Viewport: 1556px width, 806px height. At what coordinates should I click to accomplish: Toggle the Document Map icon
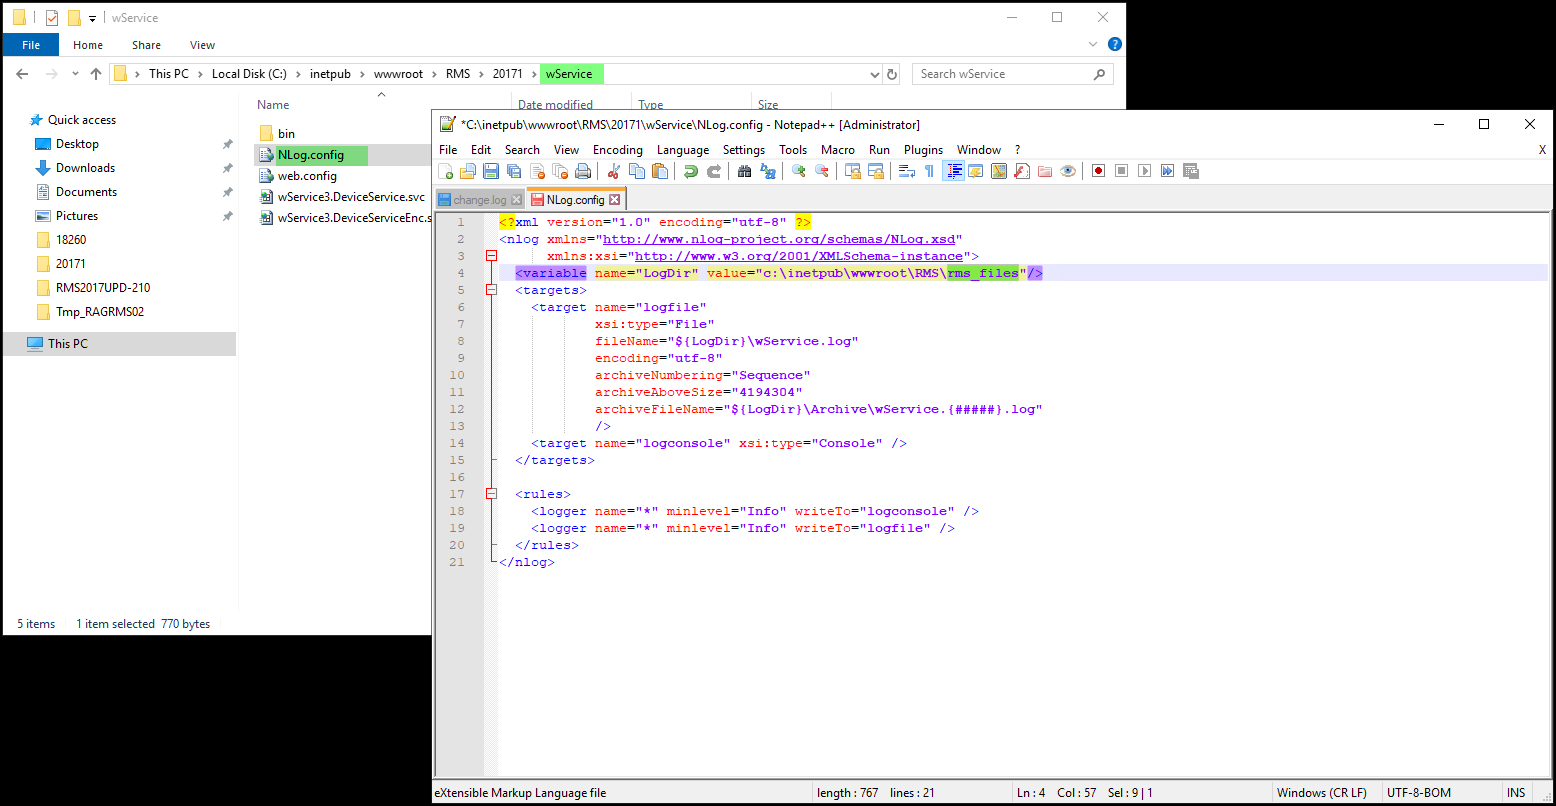point(998,171)
